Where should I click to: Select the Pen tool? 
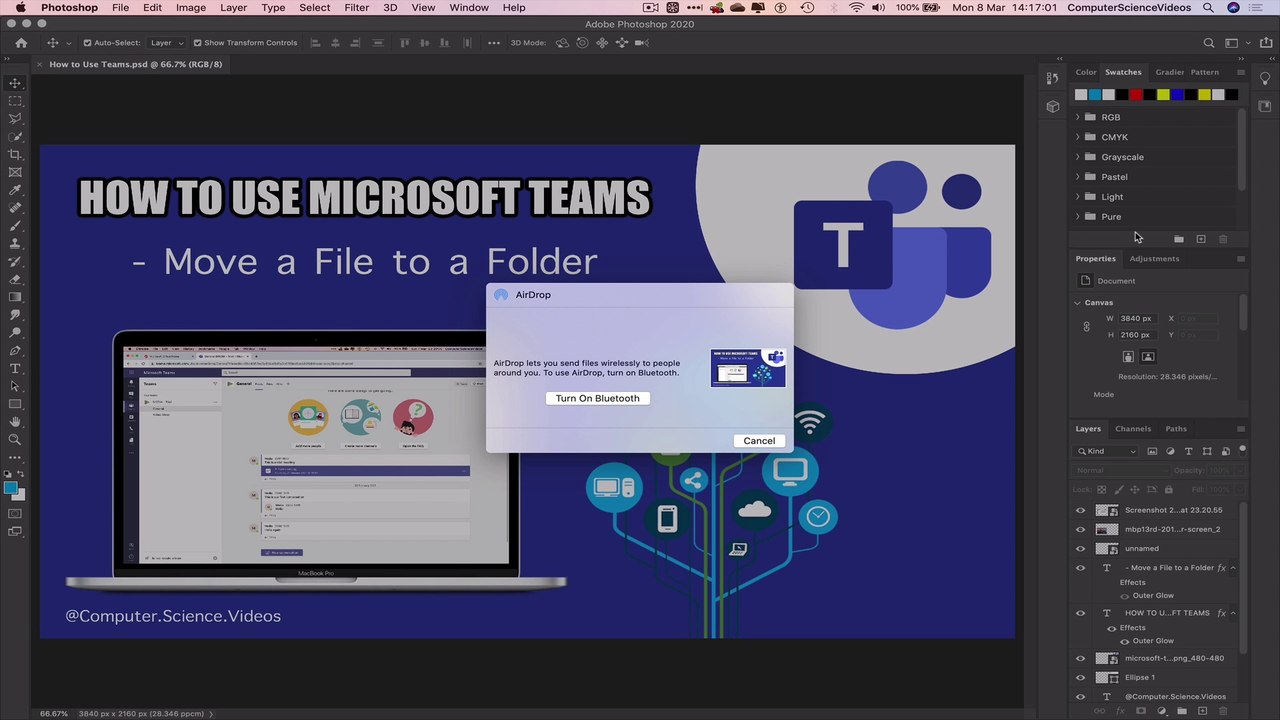coord(15,351)
